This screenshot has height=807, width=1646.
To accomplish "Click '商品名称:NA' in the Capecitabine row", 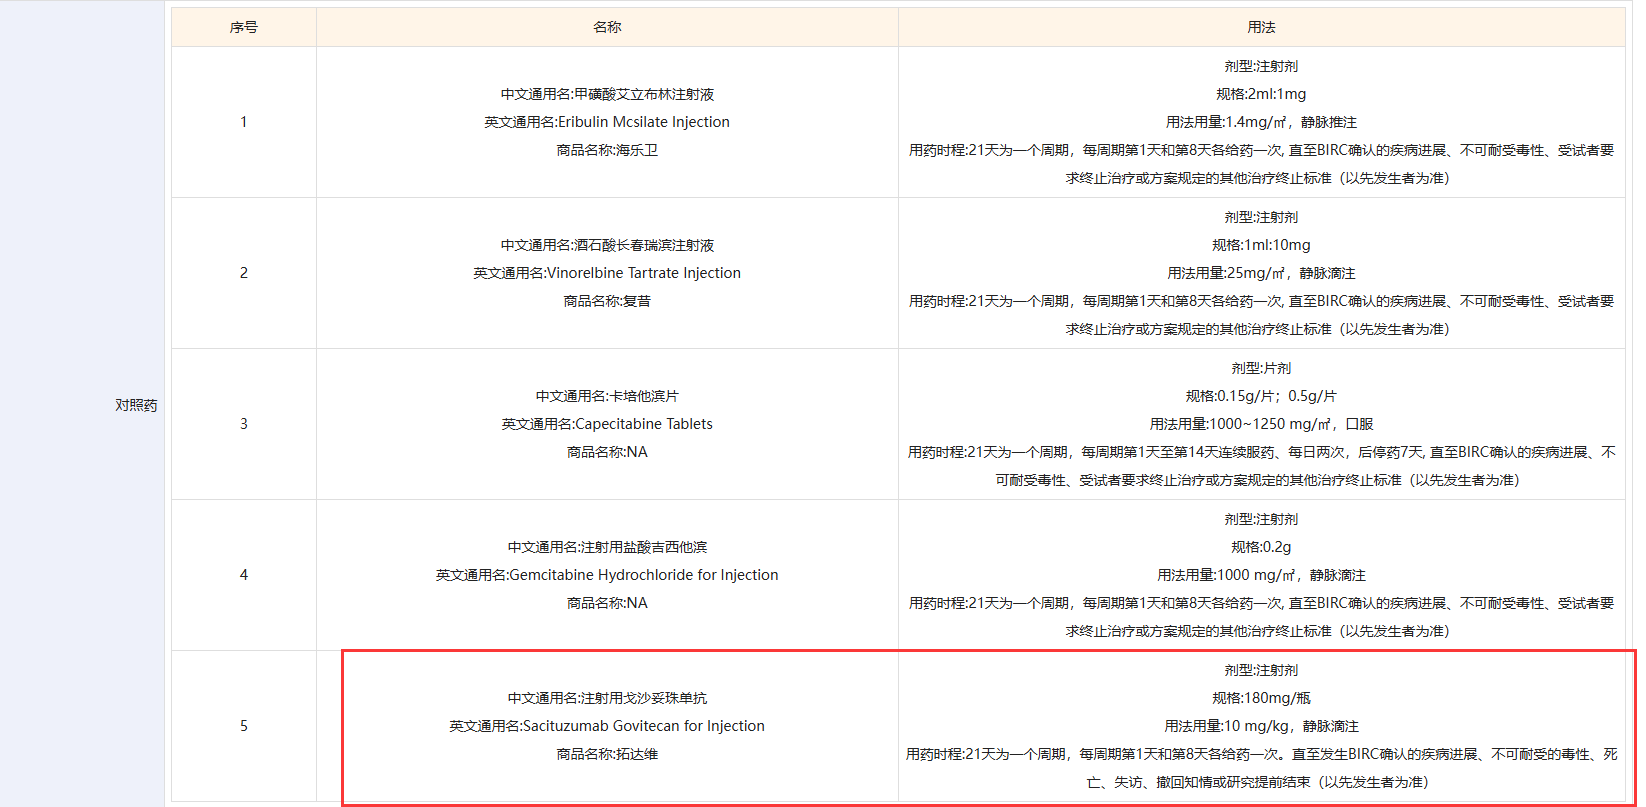I will (x=607, y=452).
